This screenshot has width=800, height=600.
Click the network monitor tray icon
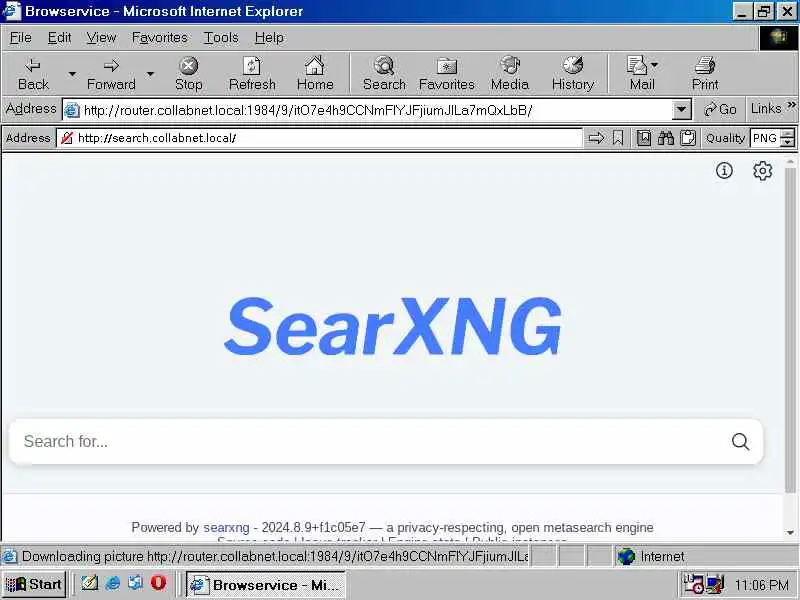pyautogui.click(x=715, y=584)
